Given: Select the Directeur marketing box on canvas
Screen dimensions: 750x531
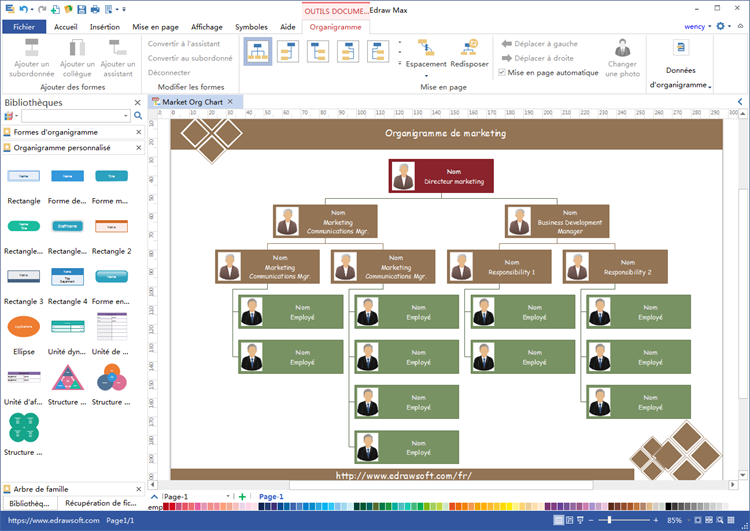Looking at the screenshot, I should pyautogui.click(x=441, y=177).
